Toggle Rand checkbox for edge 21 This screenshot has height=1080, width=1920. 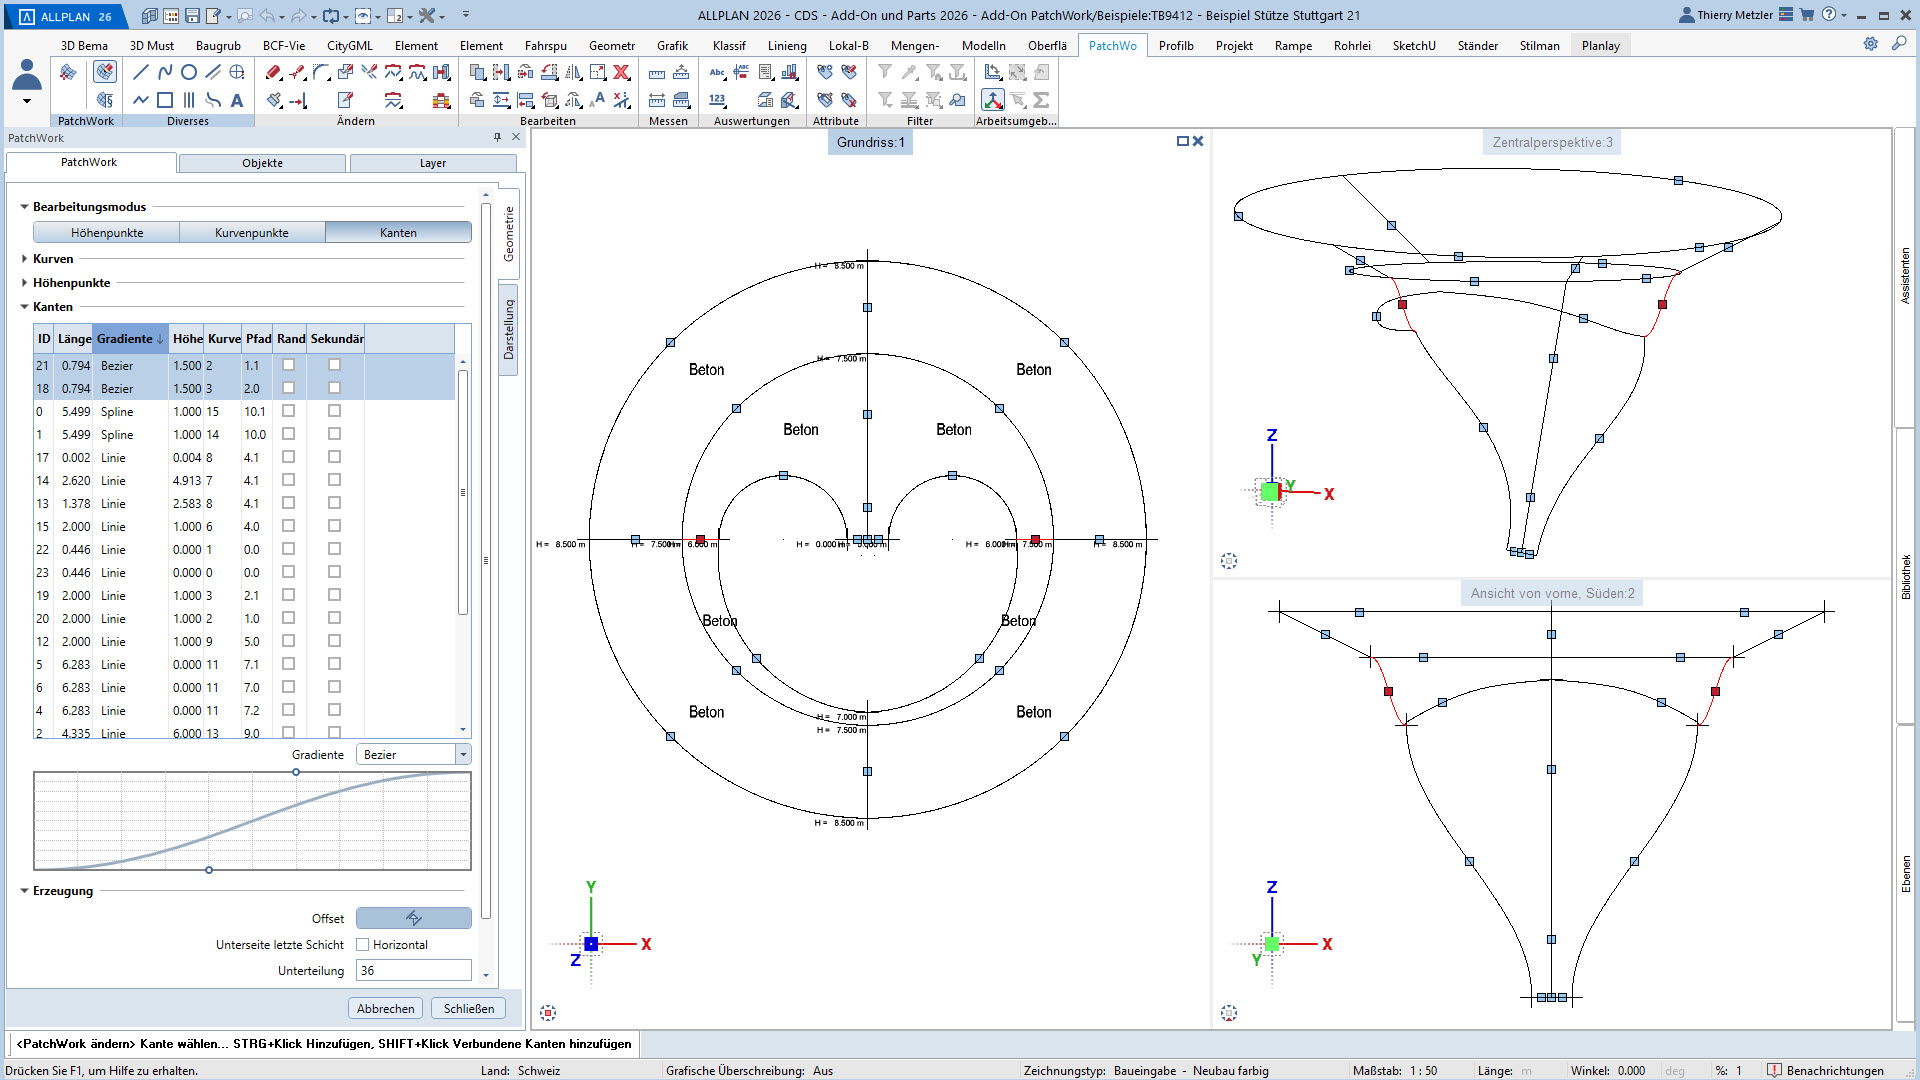[289, 365]
